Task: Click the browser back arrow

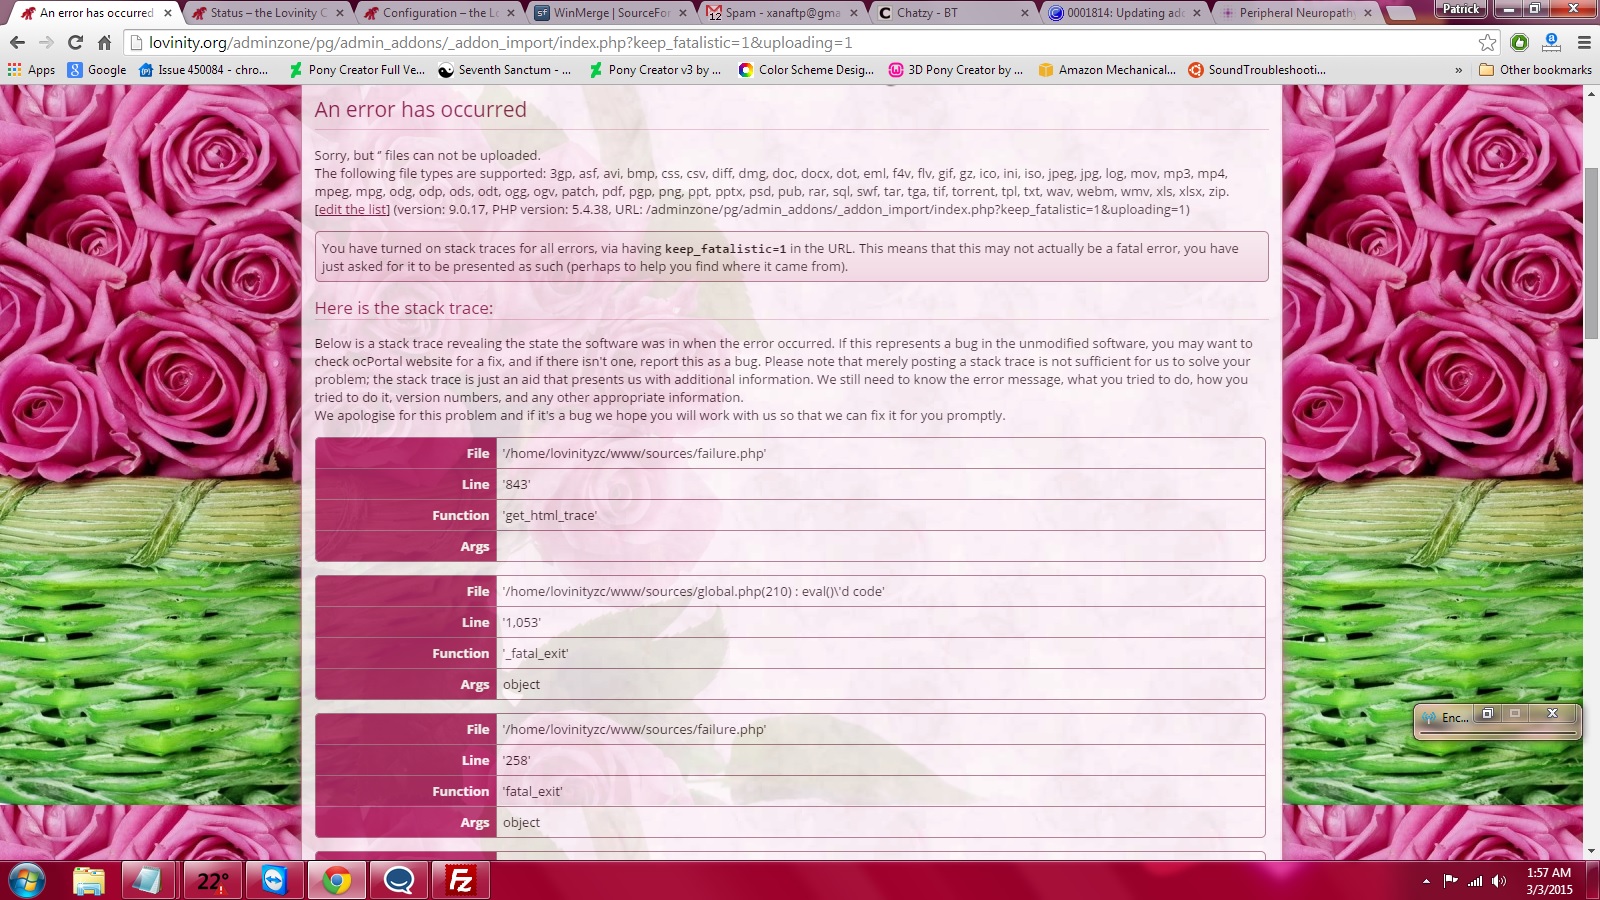Action: pyautogui.click(x=17, y=43)
